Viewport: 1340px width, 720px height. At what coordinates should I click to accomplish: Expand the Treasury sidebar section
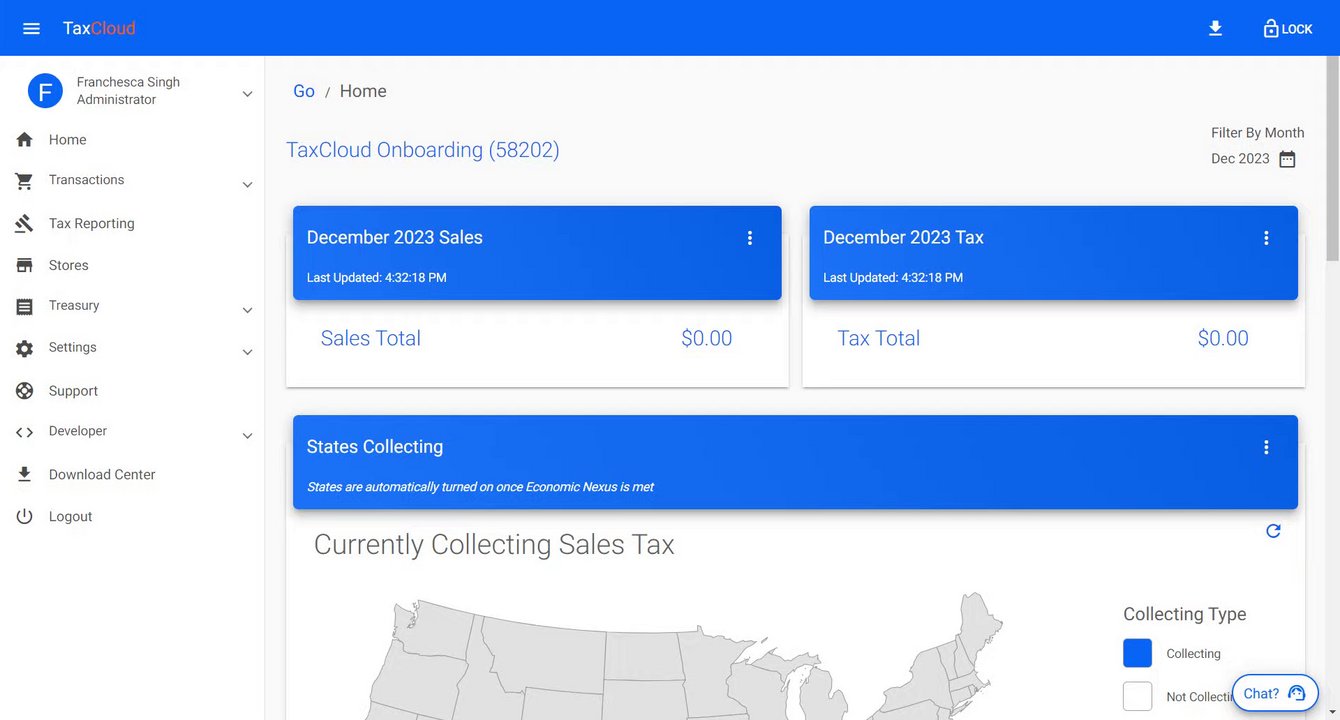point(247,310)
